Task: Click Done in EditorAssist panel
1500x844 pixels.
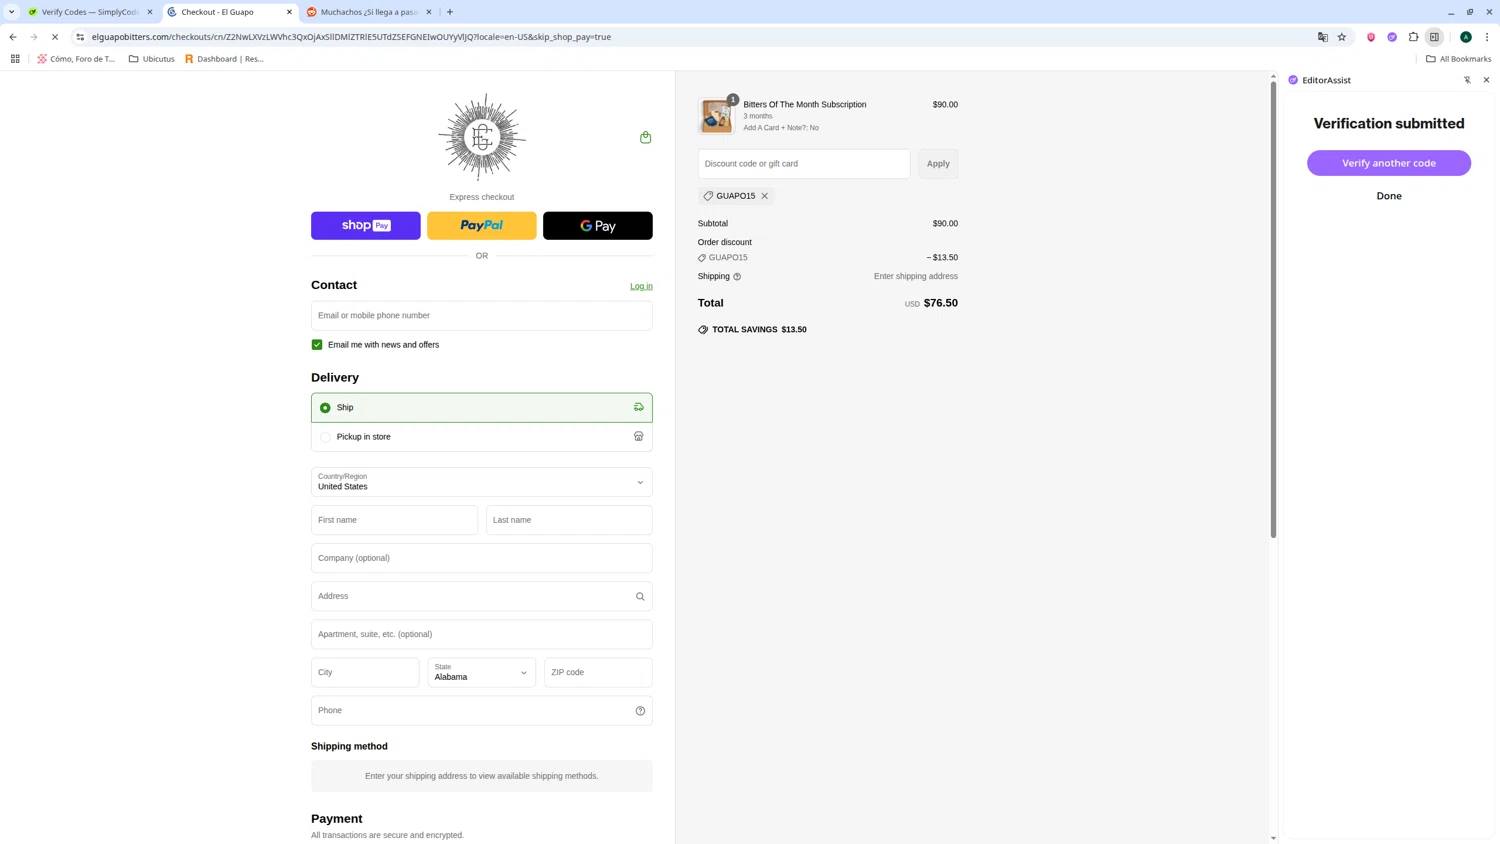Action: pyautogui.click(x=1389, y=196)
